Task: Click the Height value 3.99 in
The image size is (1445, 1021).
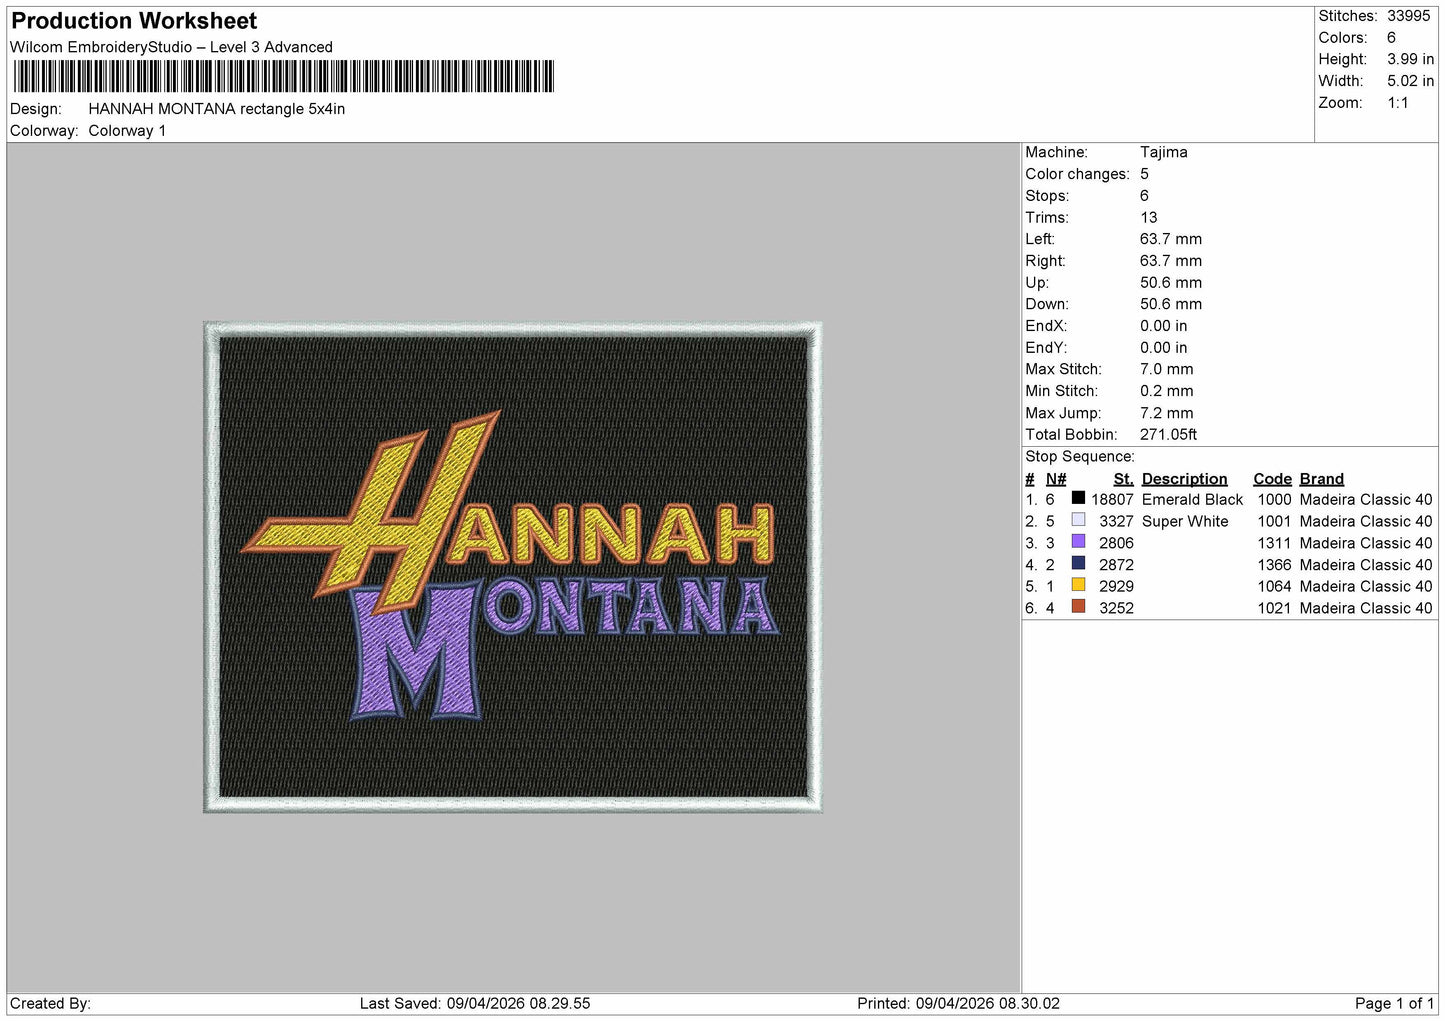Action: click(1410, 60)
